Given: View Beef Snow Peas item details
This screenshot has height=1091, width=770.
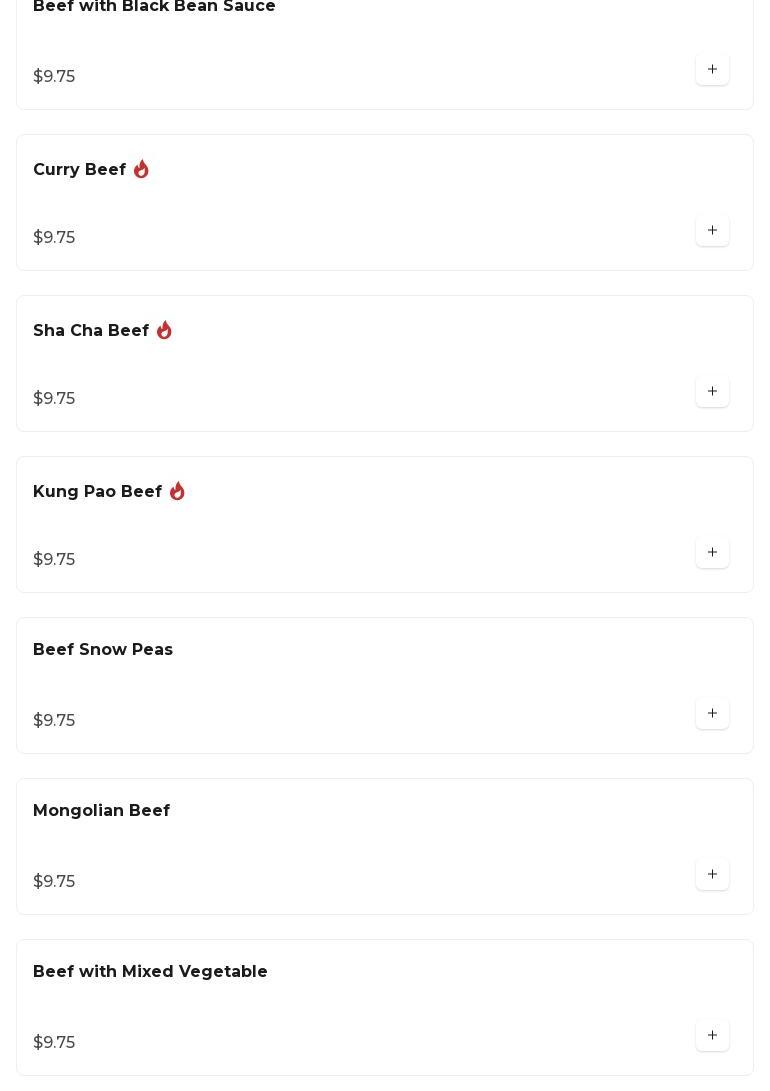Looking at the screenshot, I should click(x=103, y=650).
